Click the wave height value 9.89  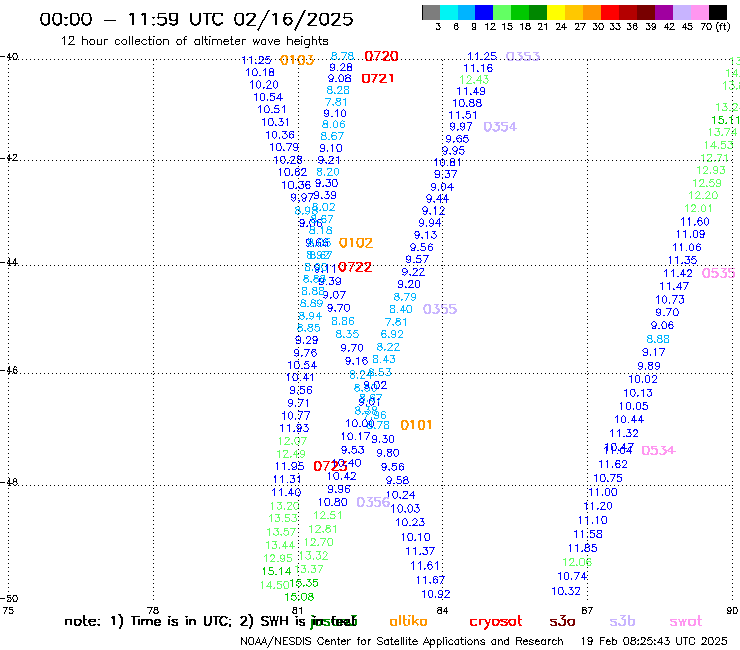[x=649, y=366]
